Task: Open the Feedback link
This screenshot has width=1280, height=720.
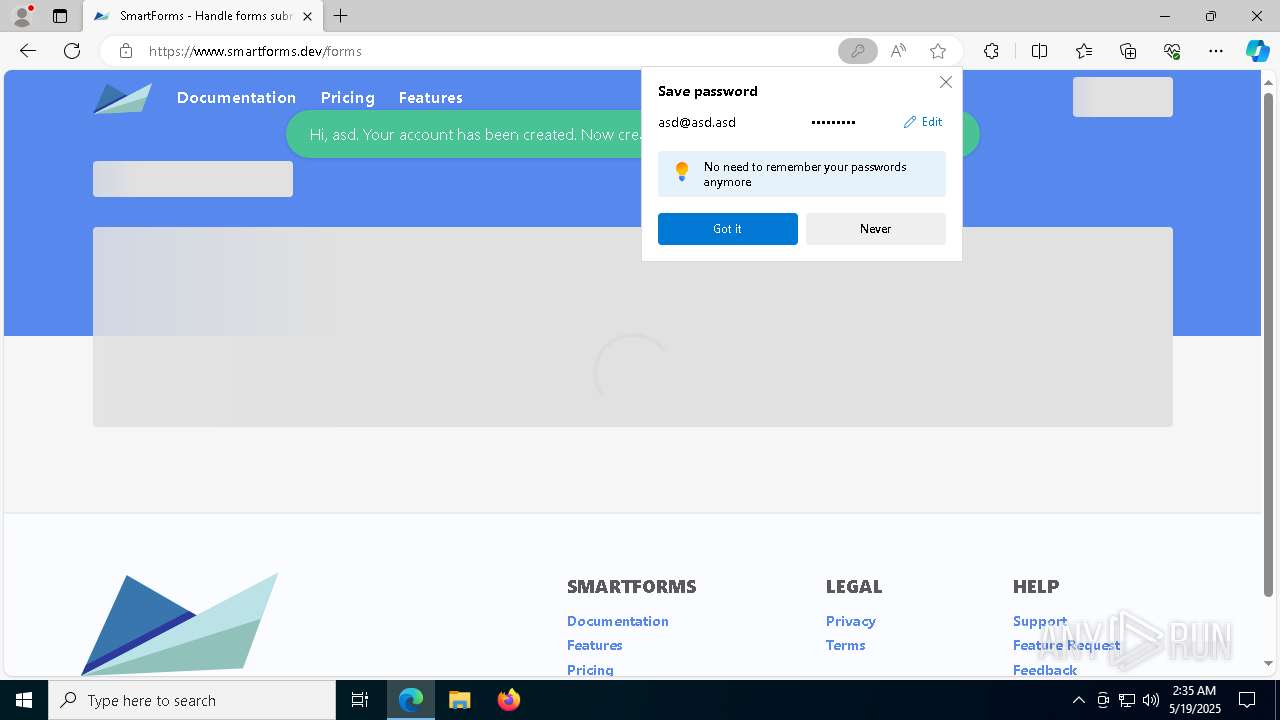Action: click(x=1045, y=670)
